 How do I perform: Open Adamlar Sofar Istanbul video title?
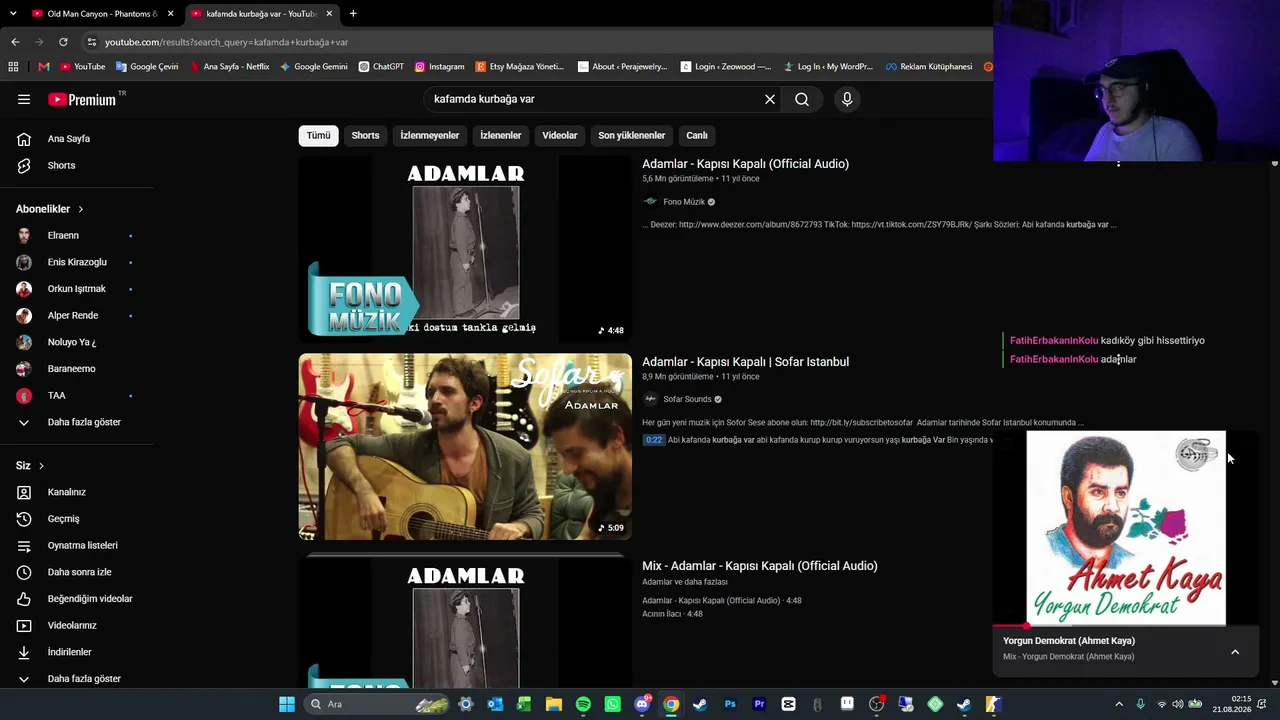[745, 362]
